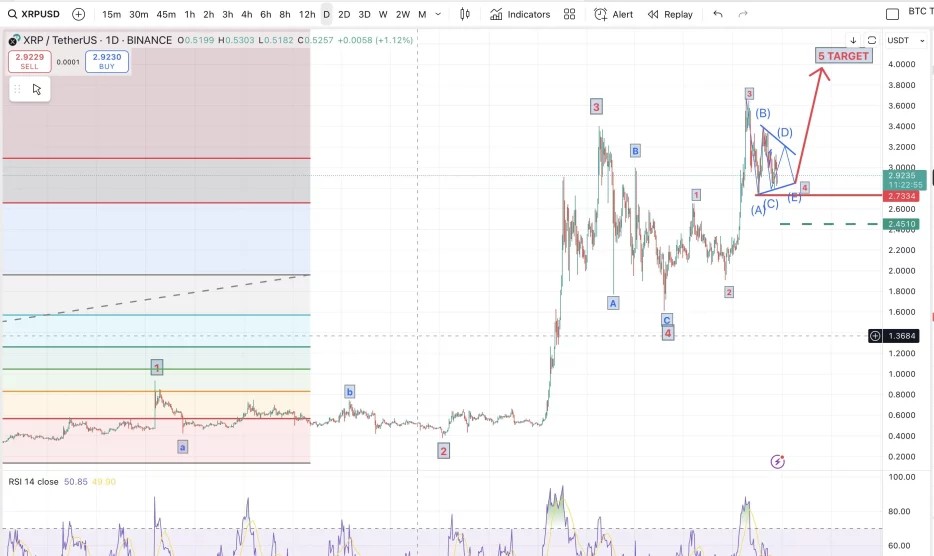934x556 pixels.
Task: Switch to the 2h timeframe
Action: click(208, 14)
